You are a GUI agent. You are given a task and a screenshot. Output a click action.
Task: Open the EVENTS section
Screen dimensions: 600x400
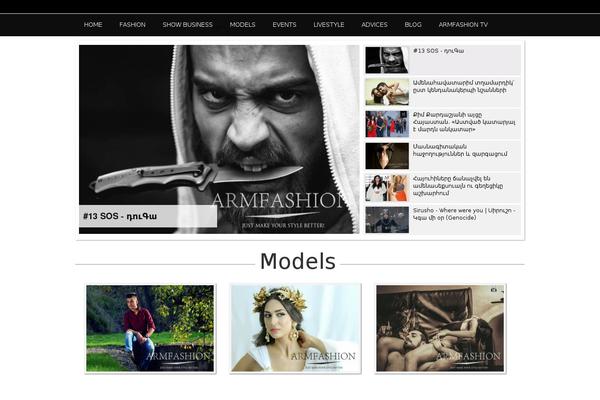point(284,25)
